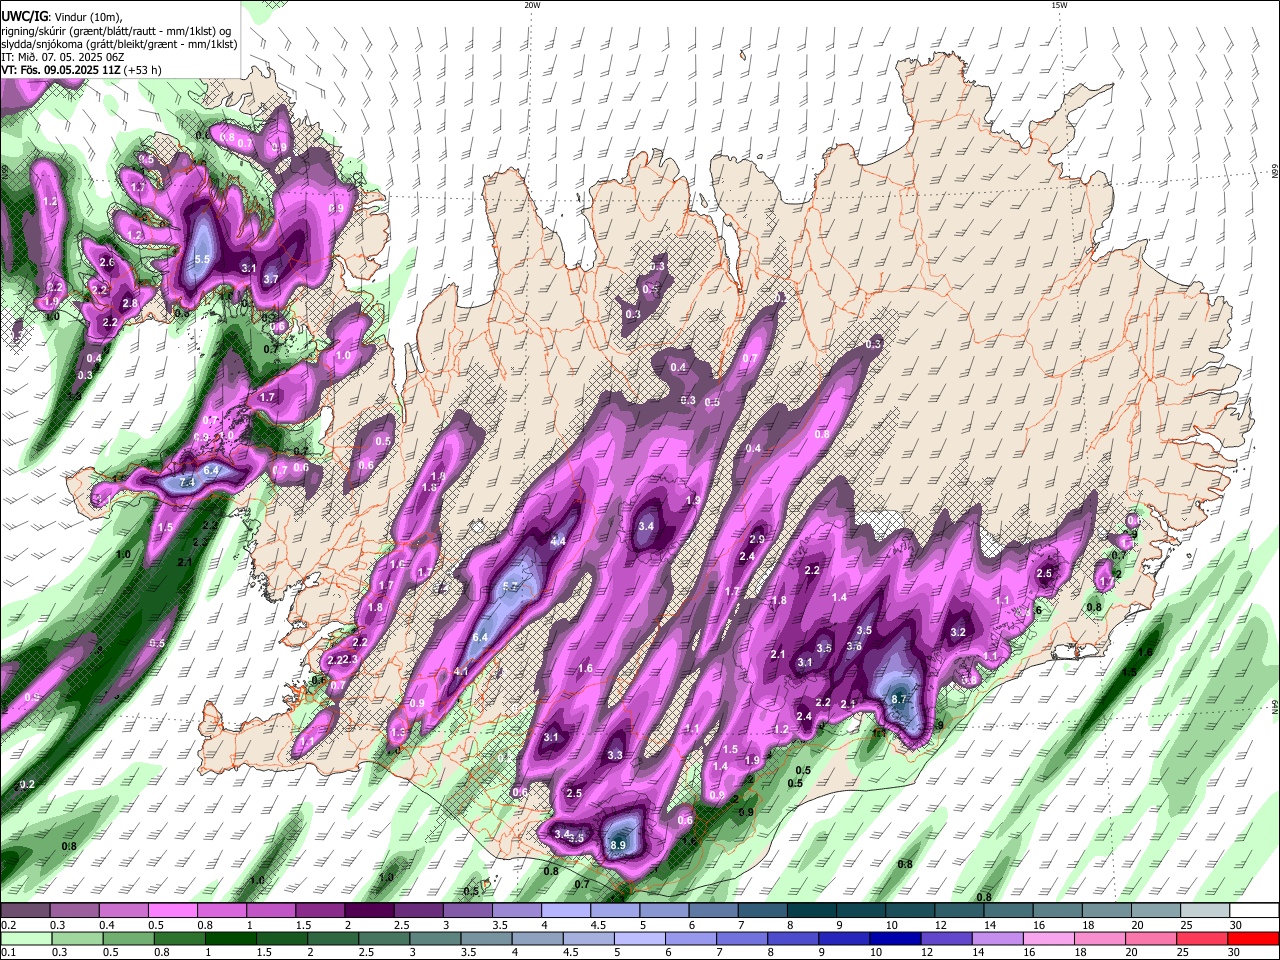The width and height of the screenshot is (1280, 960).
Task: Click the first pale green rain legend swatch
Action: click(x=25, y=939)
